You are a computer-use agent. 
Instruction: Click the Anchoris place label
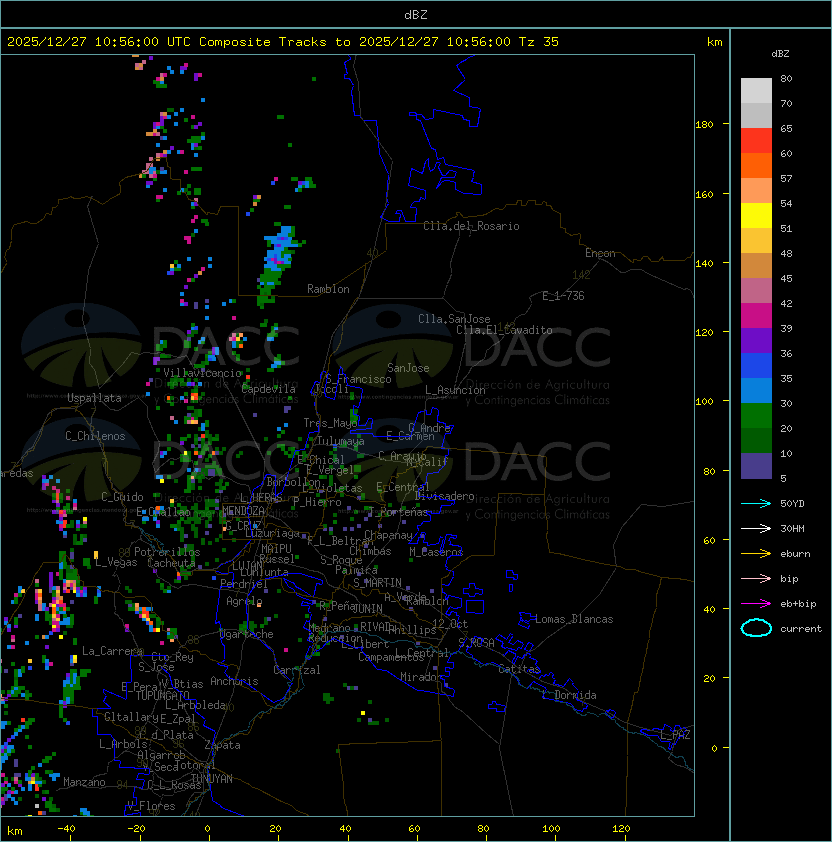coord(234,681)
